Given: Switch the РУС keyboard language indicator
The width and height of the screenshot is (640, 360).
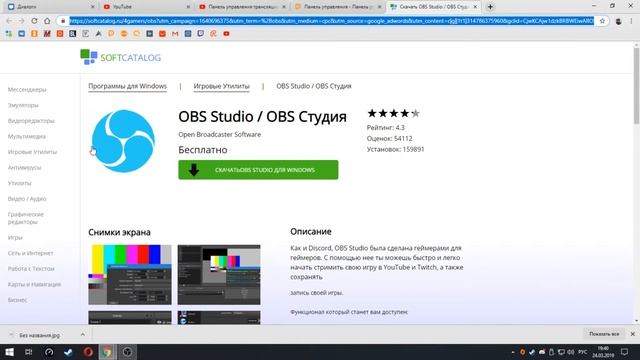Looking at the screenshot, I should tap(583, 352).
